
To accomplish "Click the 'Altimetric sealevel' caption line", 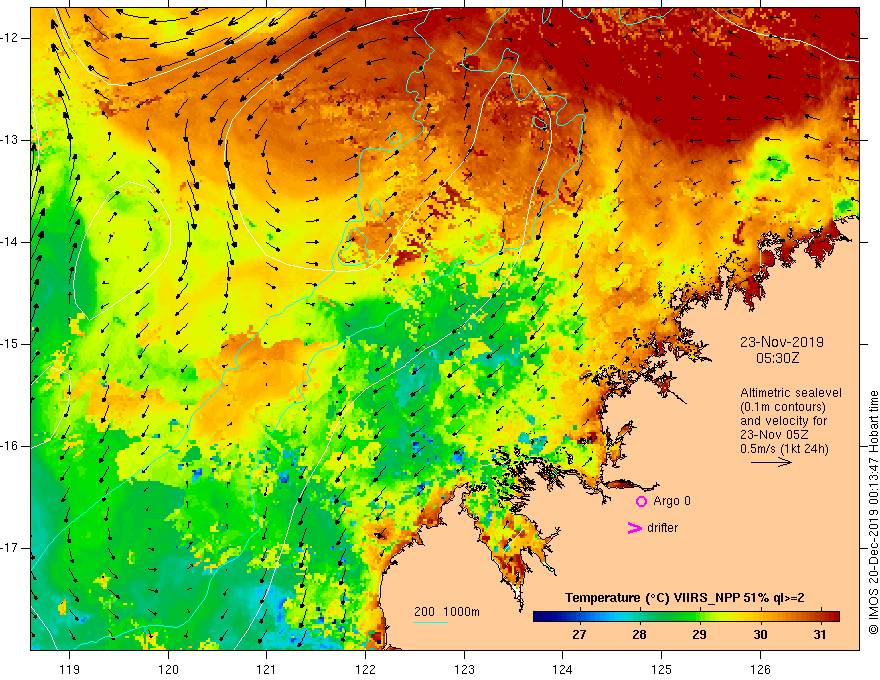I will coord(791,393).
